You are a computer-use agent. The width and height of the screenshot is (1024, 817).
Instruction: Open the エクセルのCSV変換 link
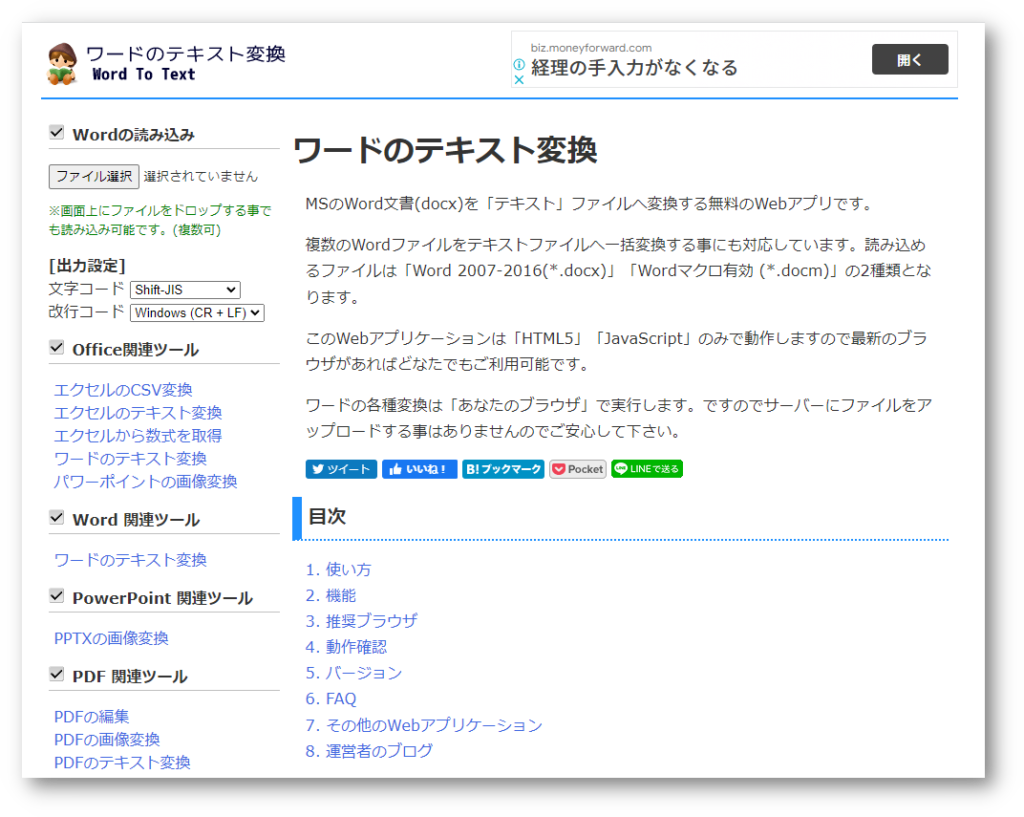coord(123,390)
